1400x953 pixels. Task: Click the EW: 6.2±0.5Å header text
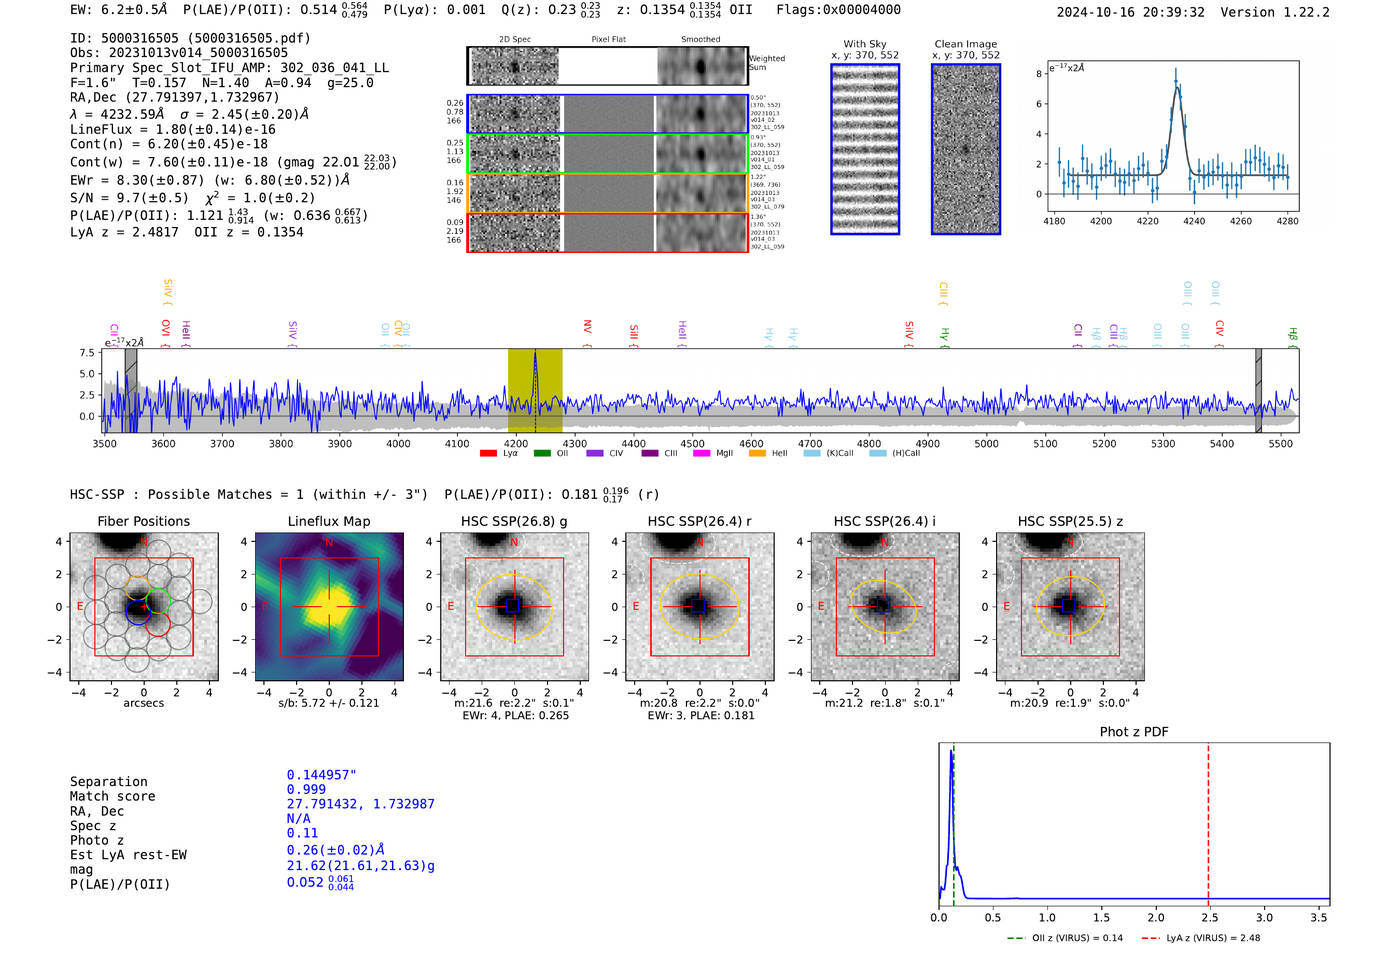click(x=119, y=10)
